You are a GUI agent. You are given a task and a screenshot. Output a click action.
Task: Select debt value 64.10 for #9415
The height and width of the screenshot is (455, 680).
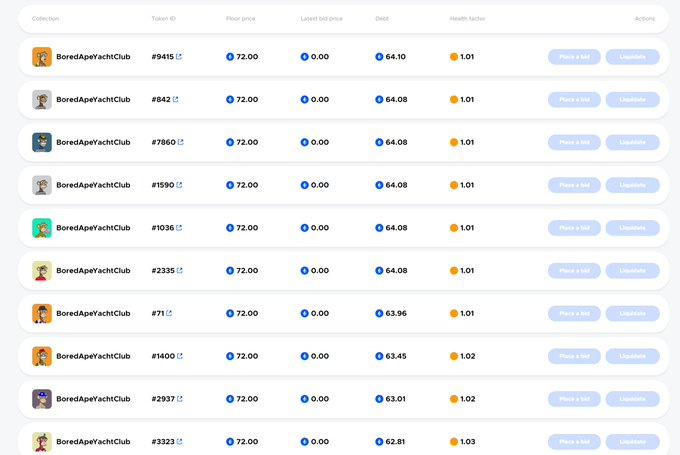[396, 56]
